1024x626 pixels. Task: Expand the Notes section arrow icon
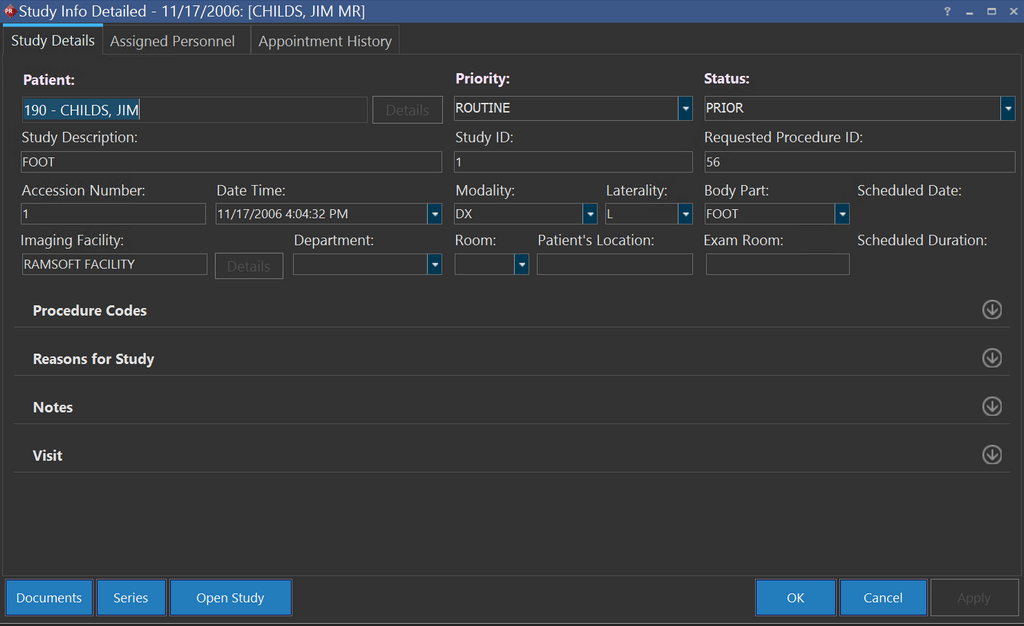pyautogui.click(x=991, y=406)
